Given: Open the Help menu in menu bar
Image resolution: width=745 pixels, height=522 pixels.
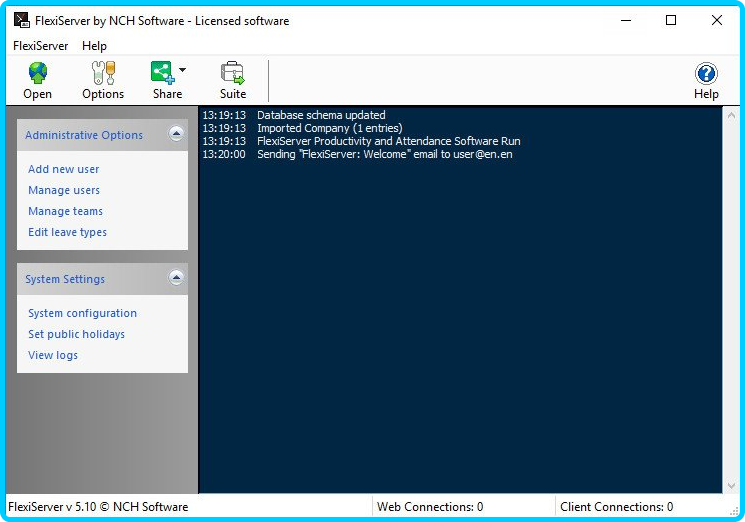Looking at the screenshot, I should [94, 46].
